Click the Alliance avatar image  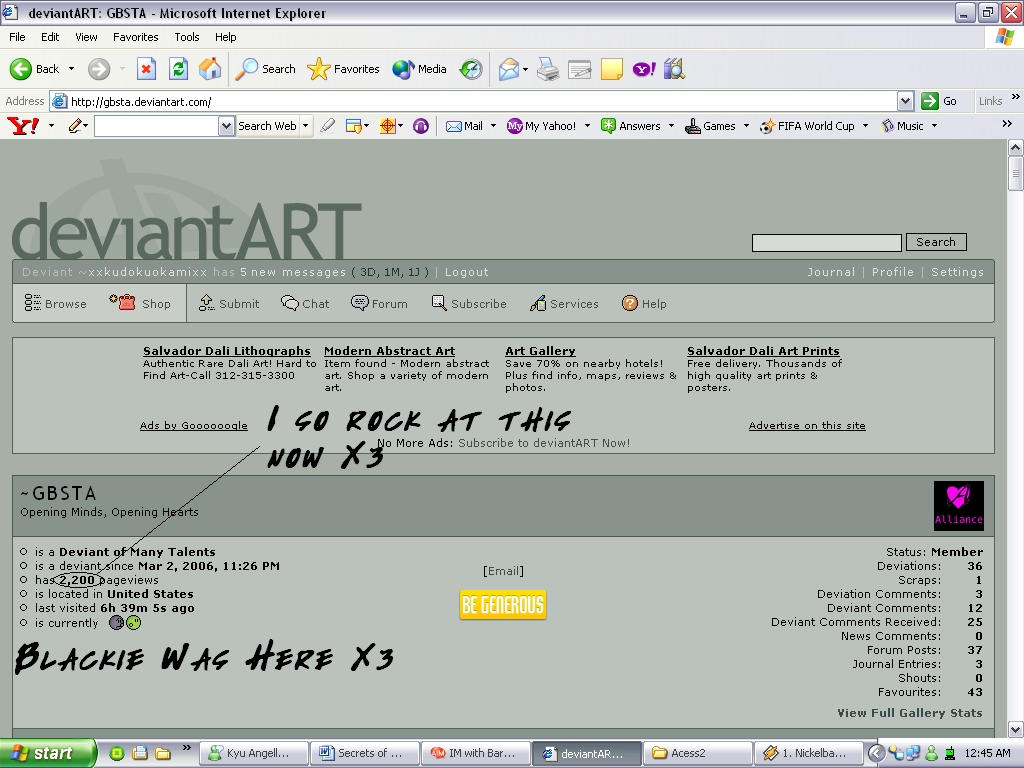click(x=959, y=505)
